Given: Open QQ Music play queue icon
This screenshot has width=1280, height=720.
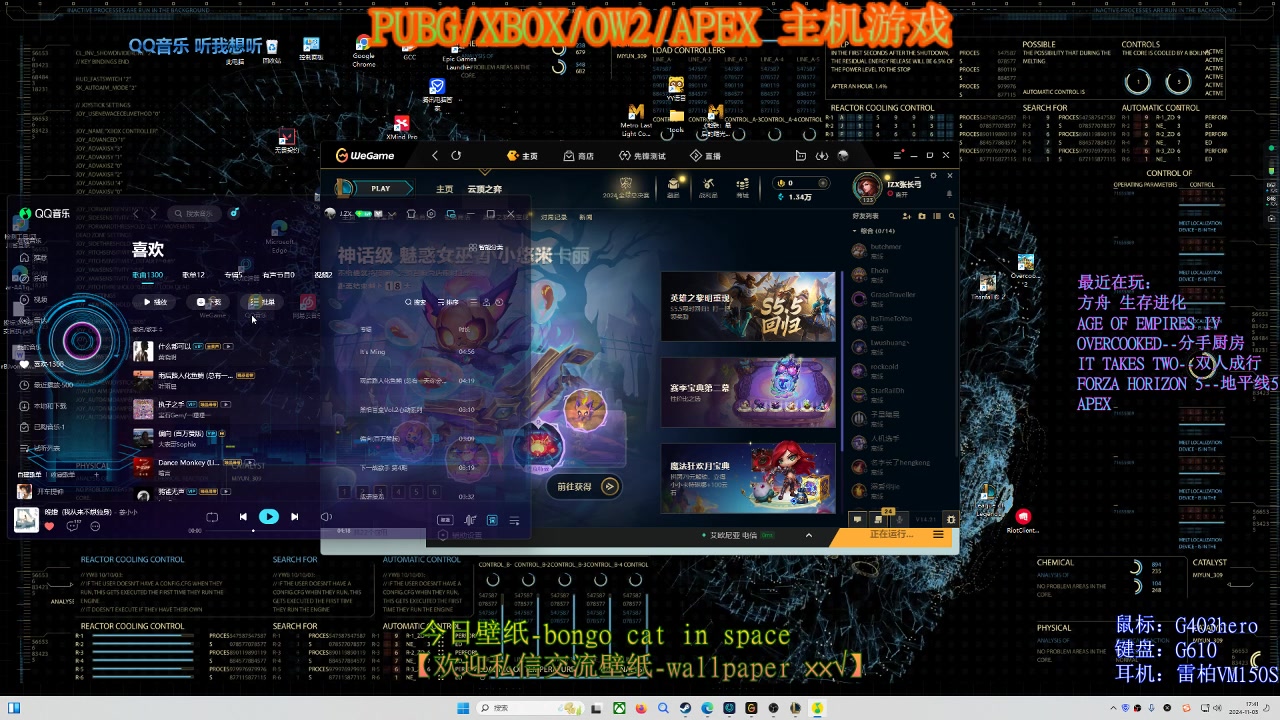Looking at the screenshot, I should coord(514,520).
